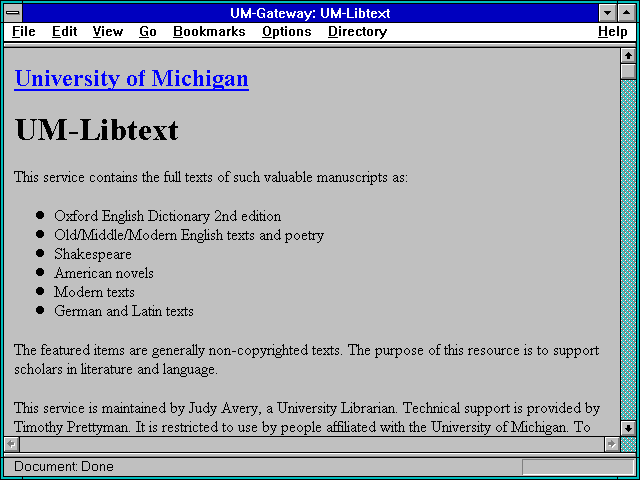
Task: Open the Directory menu
Action: (357, 32)
